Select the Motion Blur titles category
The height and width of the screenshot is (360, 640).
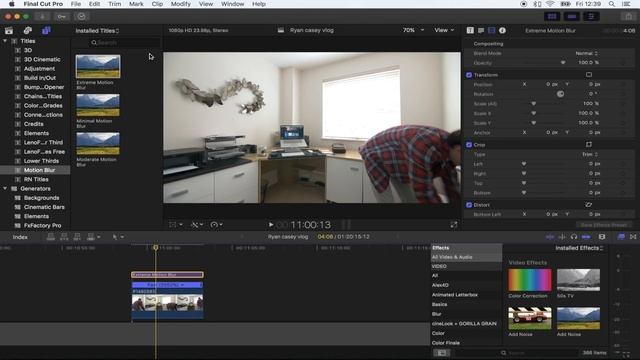[x=39, y=170]
